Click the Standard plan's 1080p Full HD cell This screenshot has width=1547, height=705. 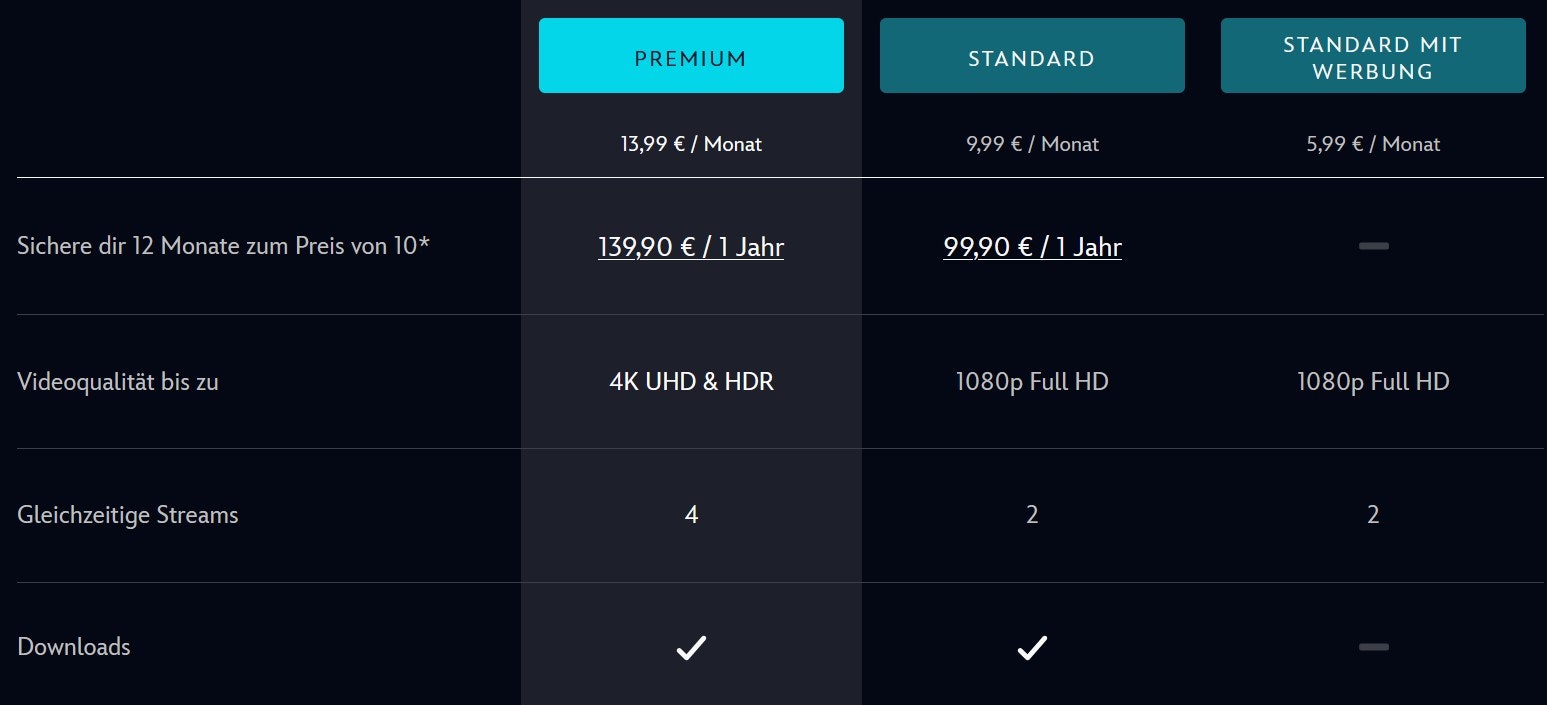[1032, 381]
